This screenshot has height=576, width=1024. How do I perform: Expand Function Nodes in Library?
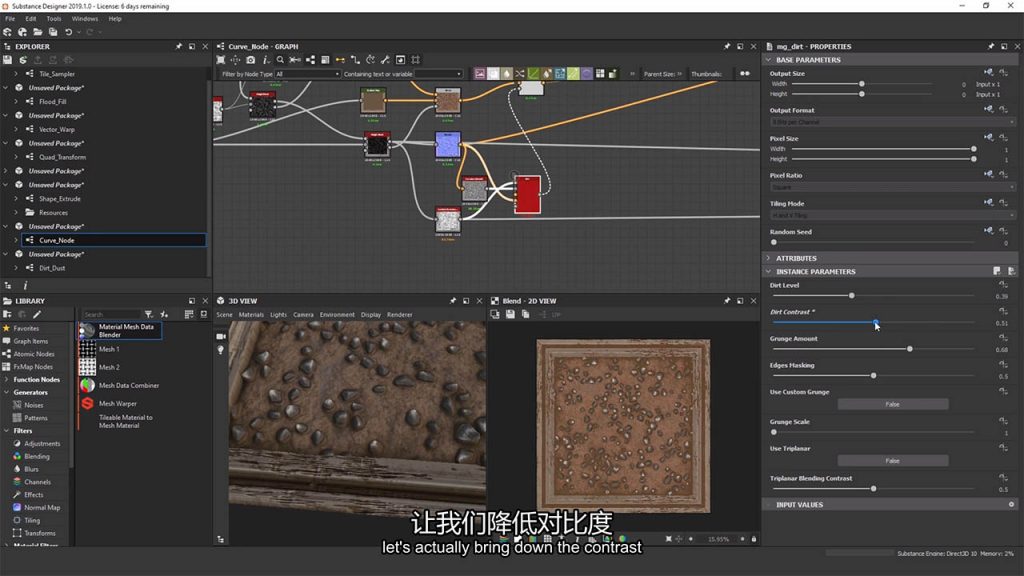click(x=7, y=379)
